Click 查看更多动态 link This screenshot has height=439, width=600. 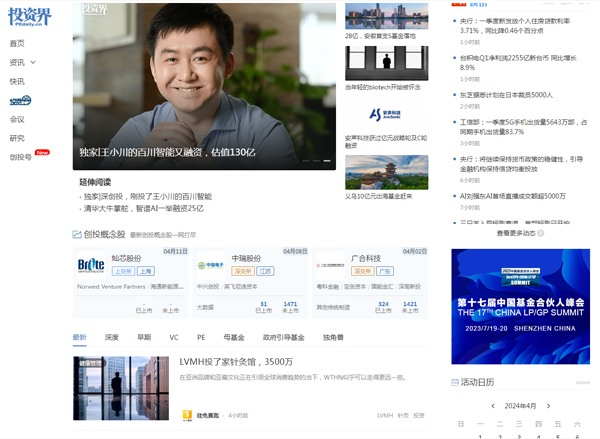(516, 233)
